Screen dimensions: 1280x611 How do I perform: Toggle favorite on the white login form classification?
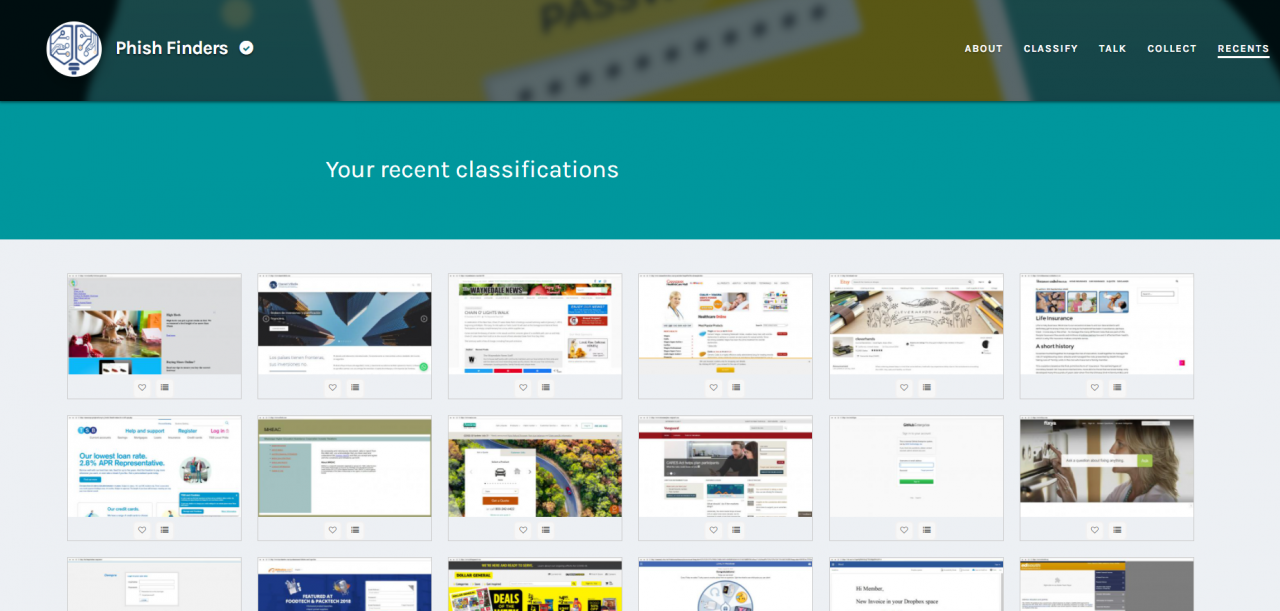point(904,530)
